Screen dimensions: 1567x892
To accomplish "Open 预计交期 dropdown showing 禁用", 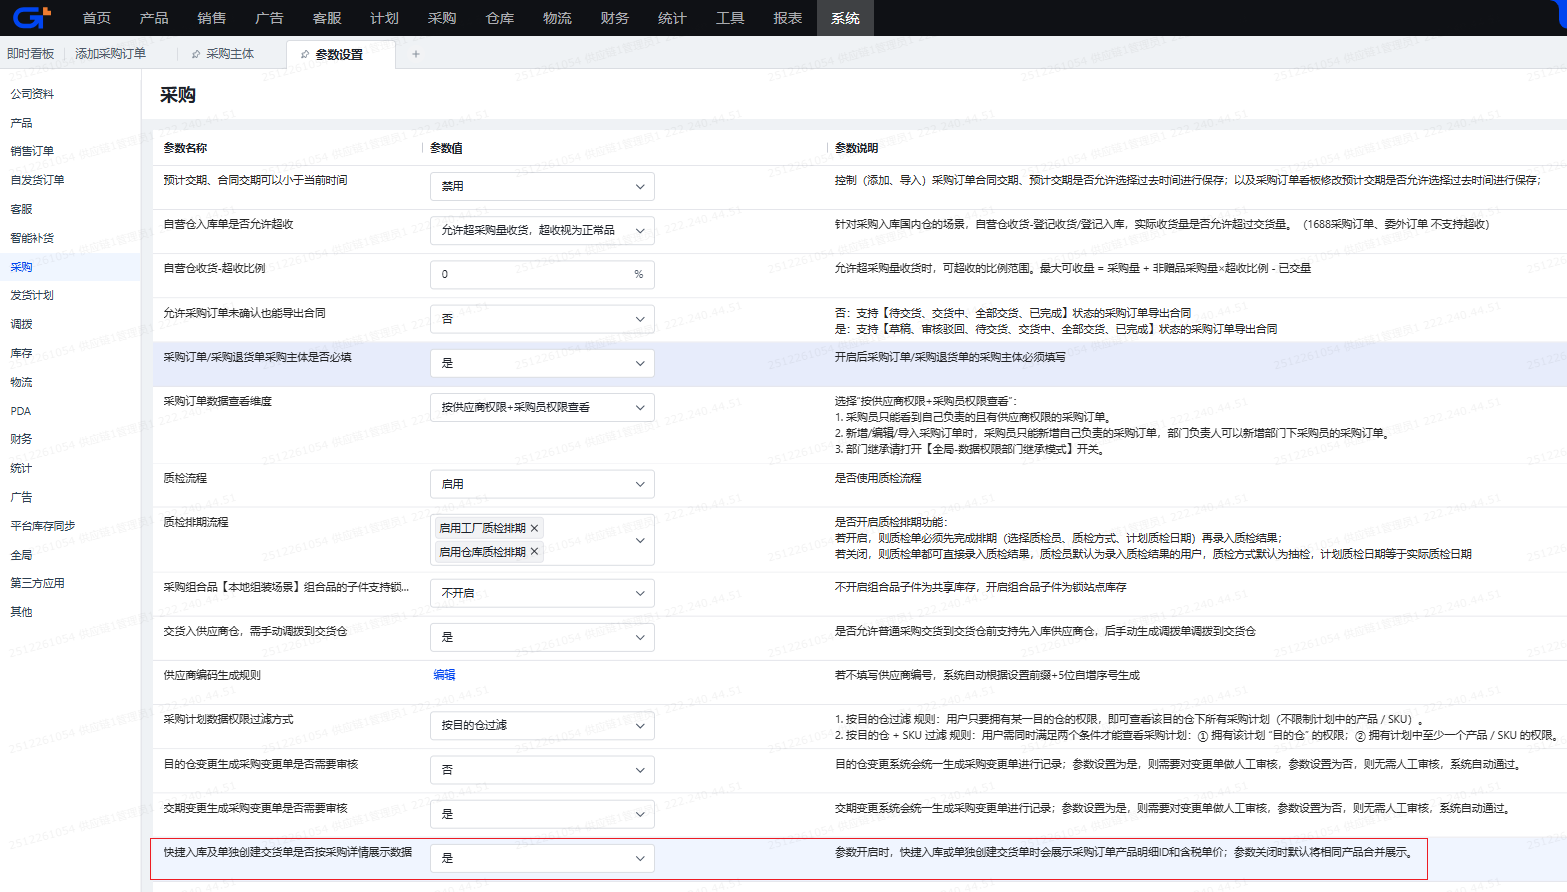I will [542, 186].
